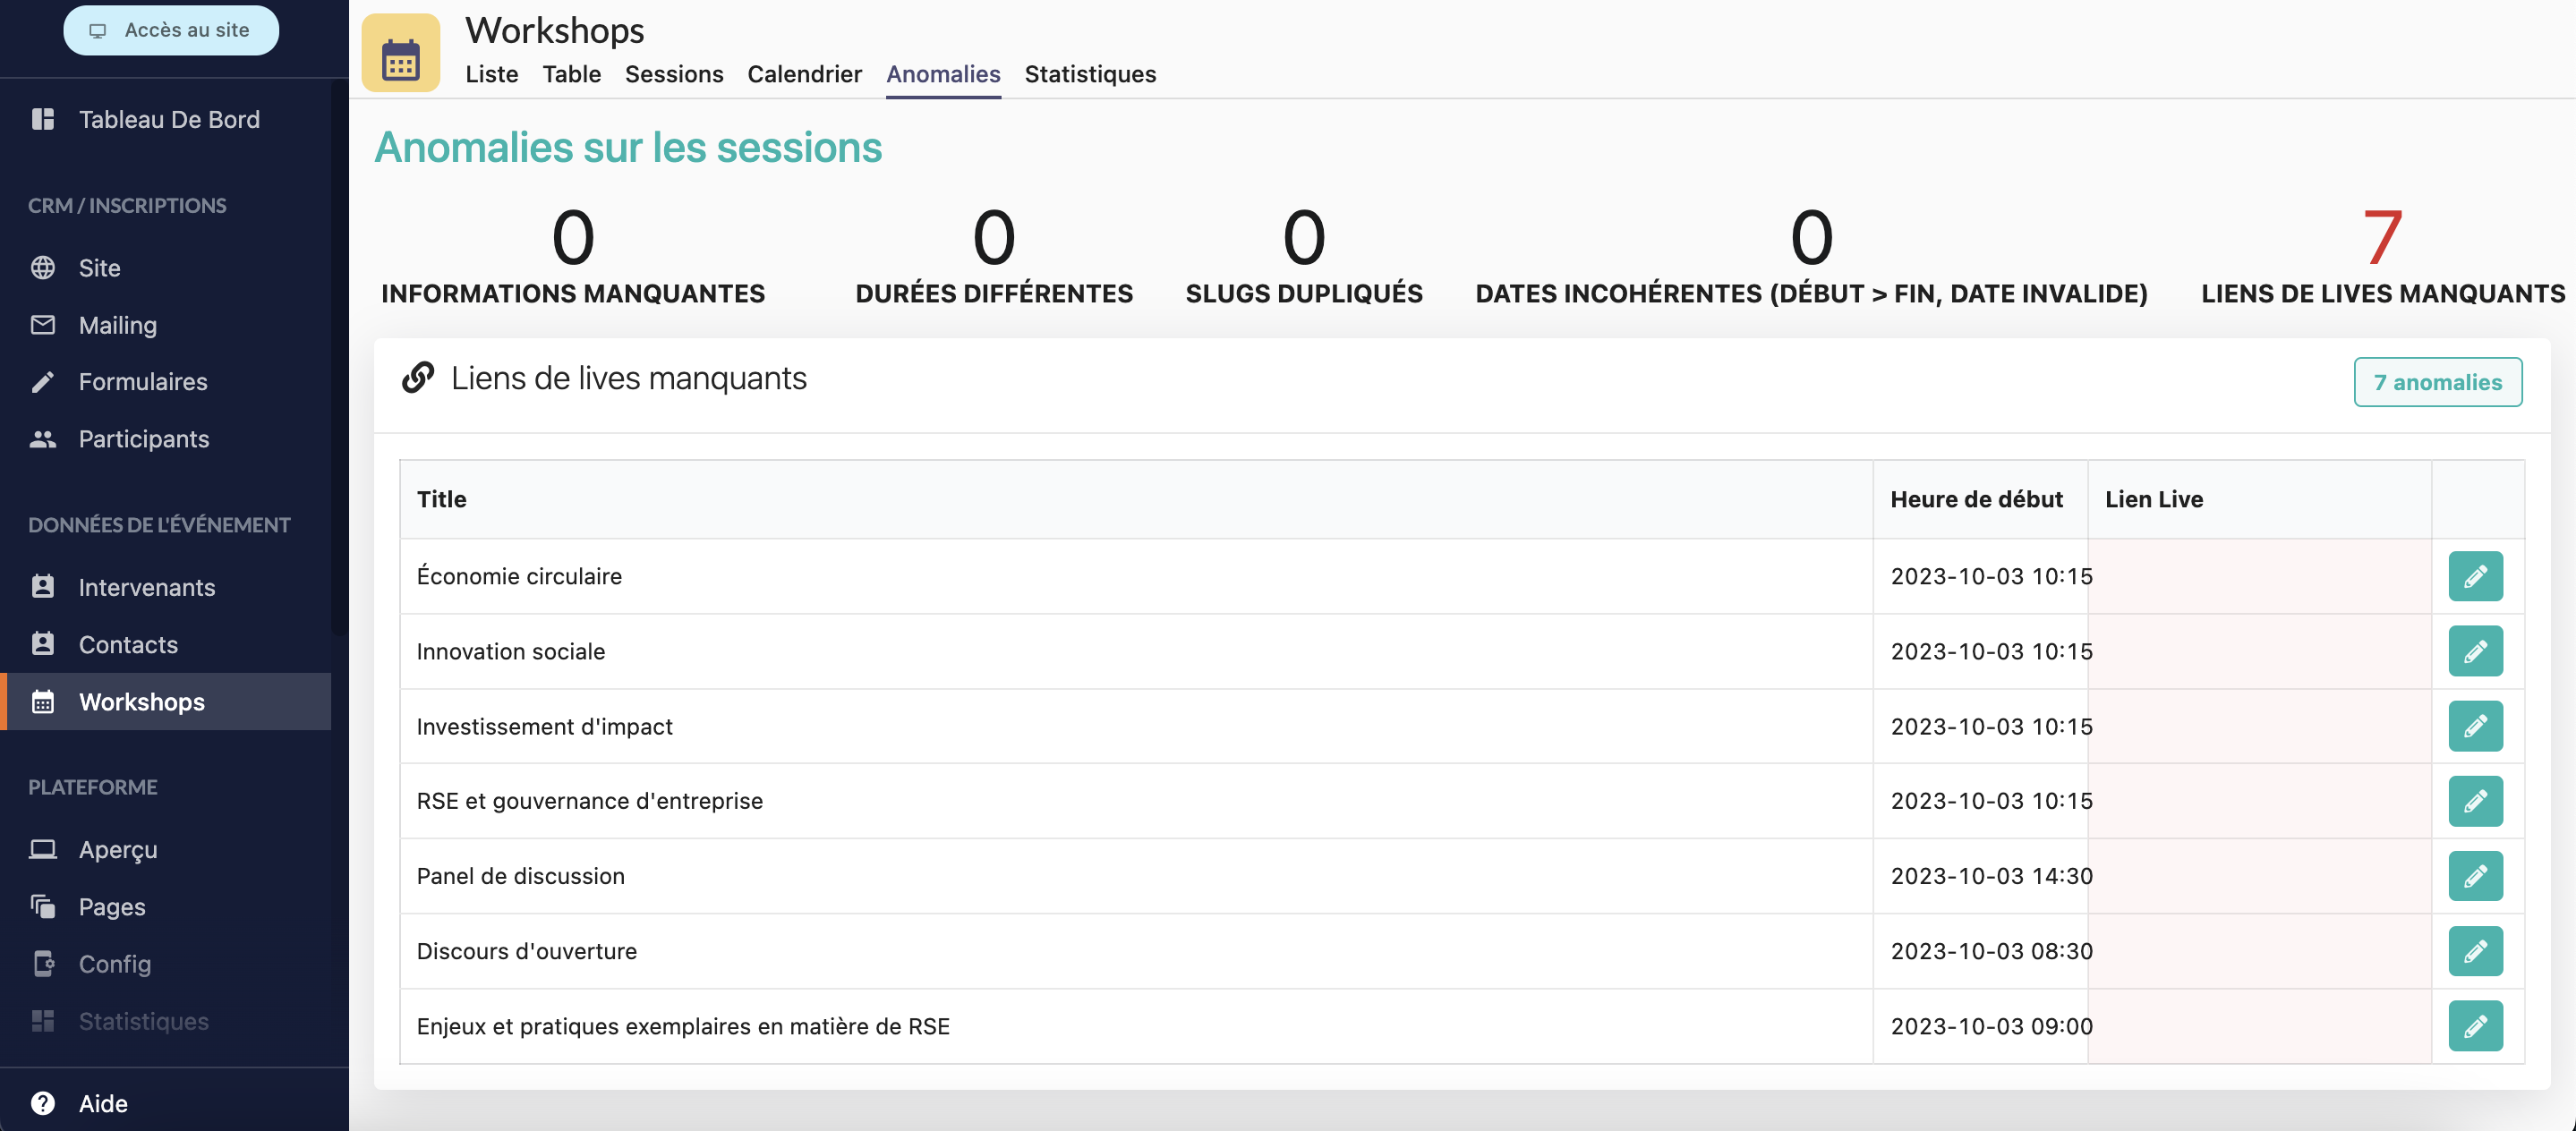Click the 7 anomalies badge
The height and width of the screenshot is (1131, 2576).
coord(2437,382)
